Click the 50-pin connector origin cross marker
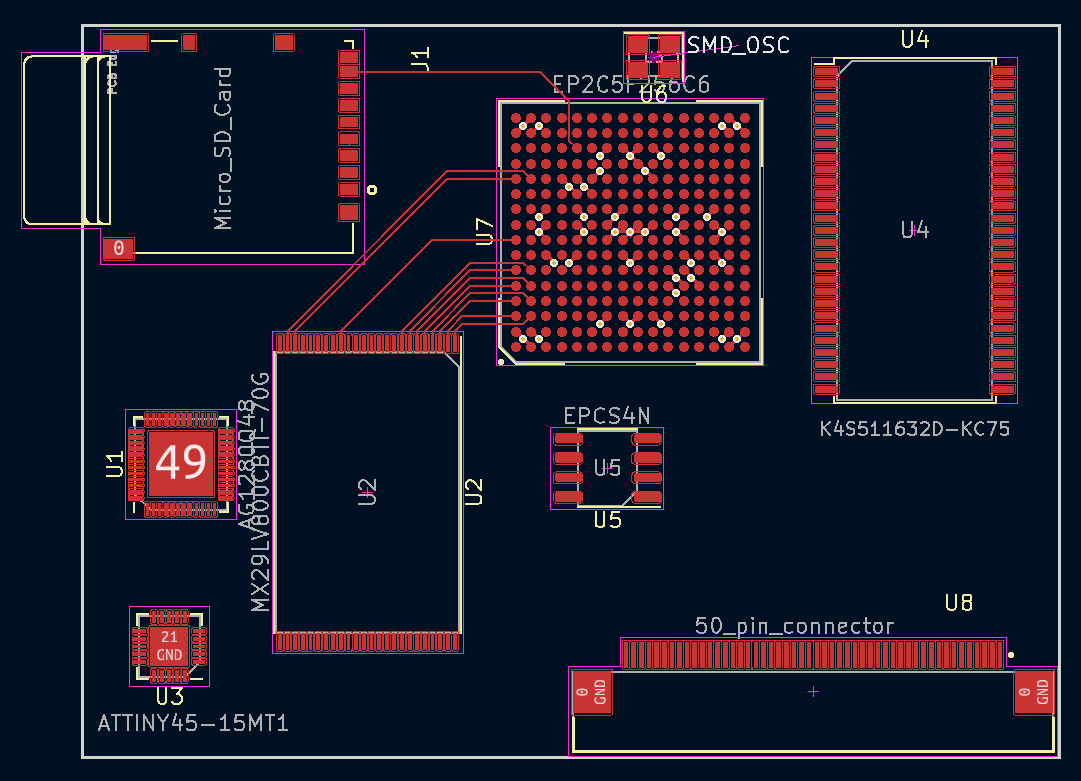Screen dimensions: 1081x781 point(814,691)
